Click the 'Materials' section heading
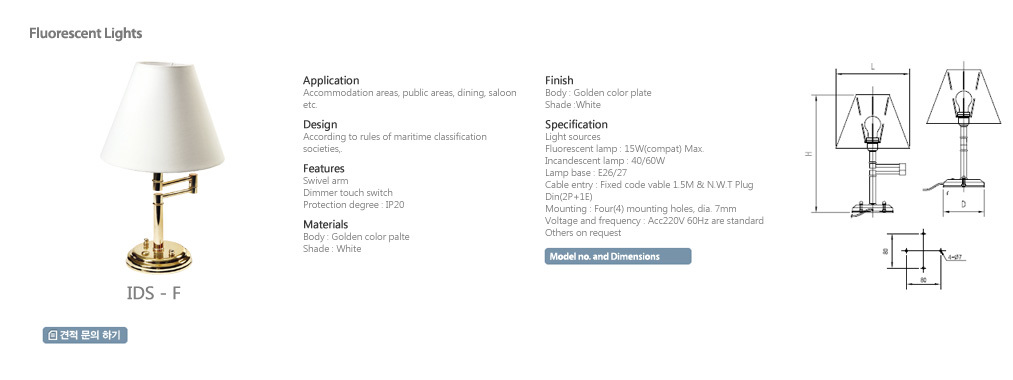 coord(326,224)
